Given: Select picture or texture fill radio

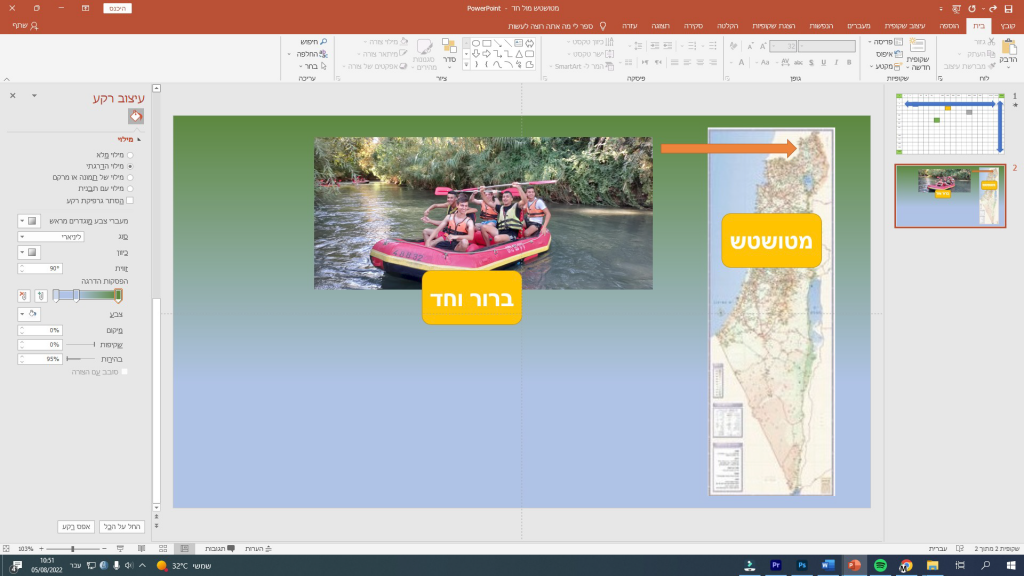Looking at the screenshot, I should click(130, 177).
